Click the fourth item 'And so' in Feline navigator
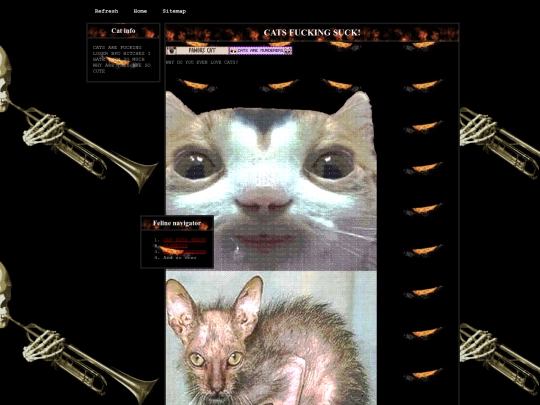The height and width of the screenshot is (405, 540). [x=180, y=258]
